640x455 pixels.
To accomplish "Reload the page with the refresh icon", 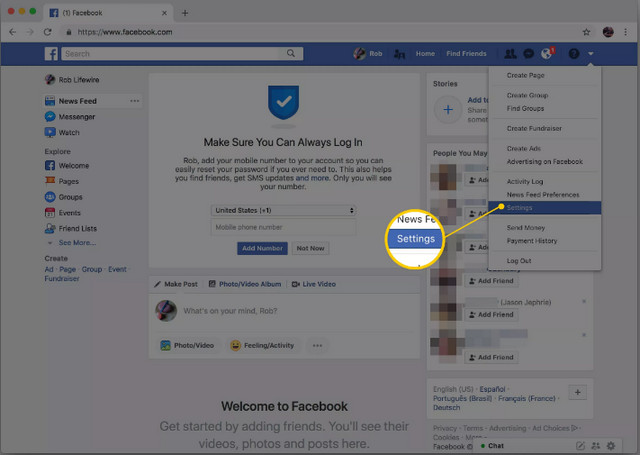I will pyautogui.click(x=48, y=32).
